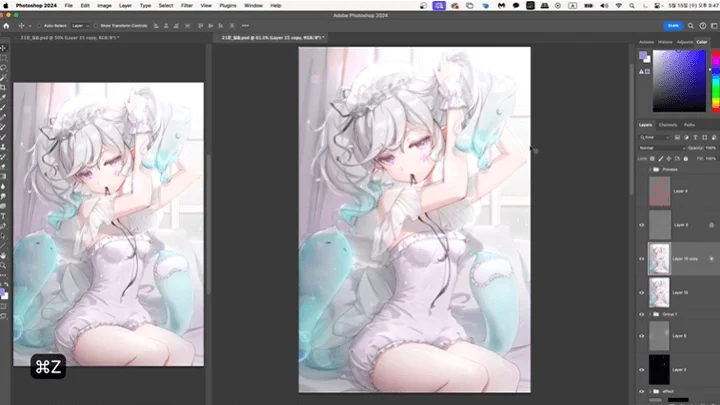Open the Filter menu
The image size is (720, 405).
click(186, 6)
